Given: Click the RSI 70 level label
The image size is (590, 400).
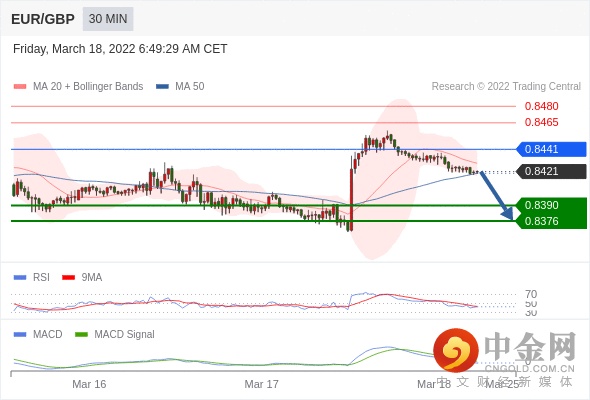Looking at the screenshot, I should tap(531, 294).
